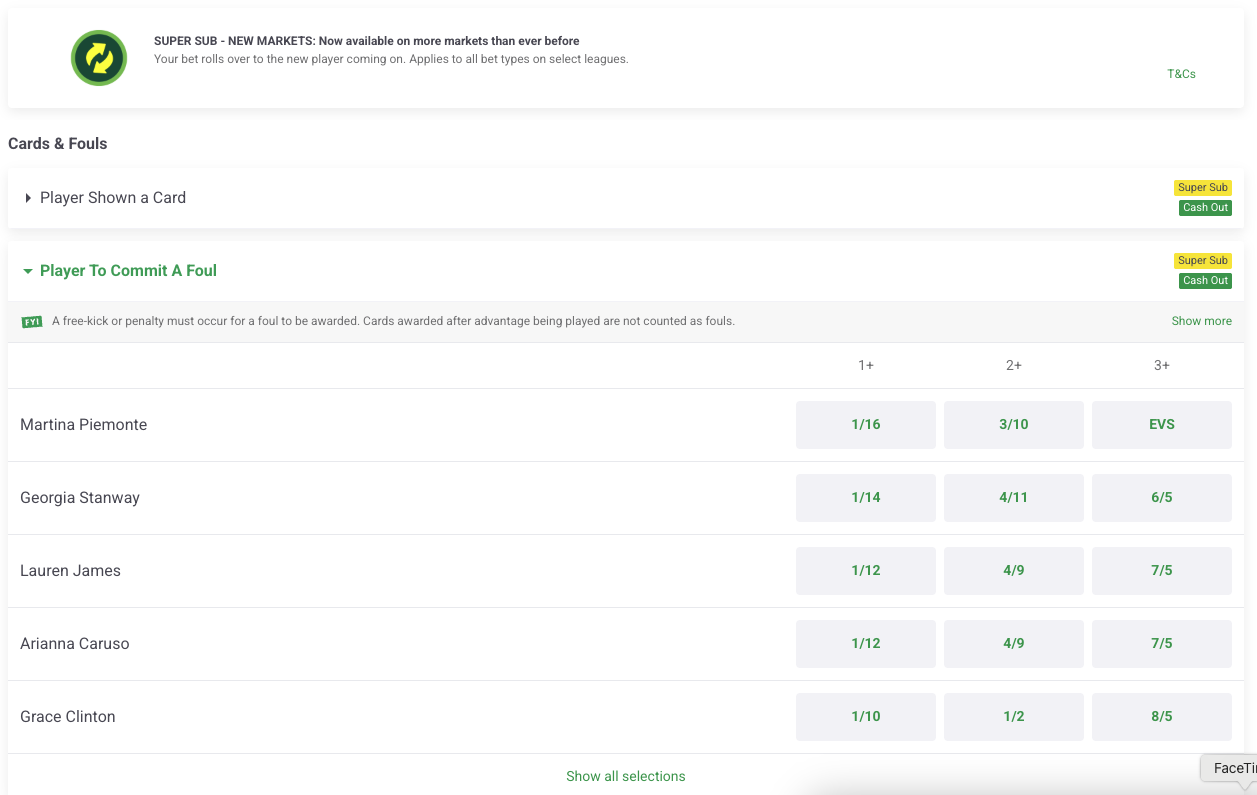
Task: Click the 3+ column header
Action: point(1162,366)
